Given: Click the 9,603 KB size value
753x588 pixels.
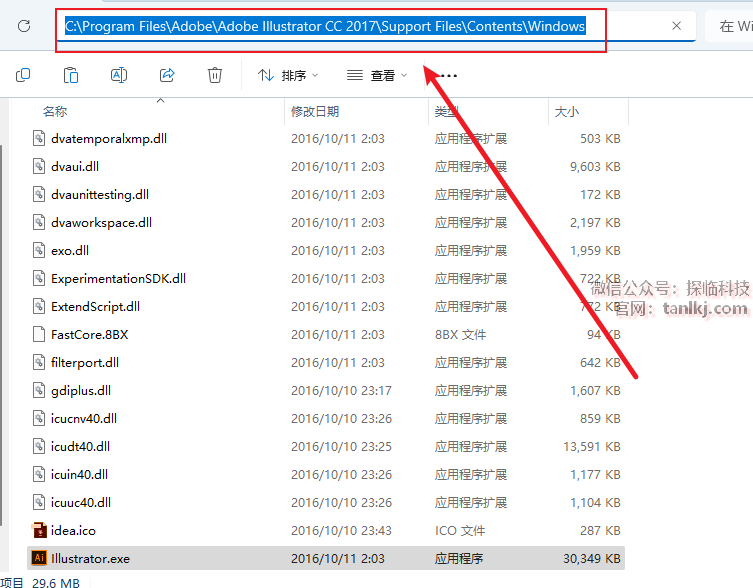Looking at the screenshot, I should (595, 167).
